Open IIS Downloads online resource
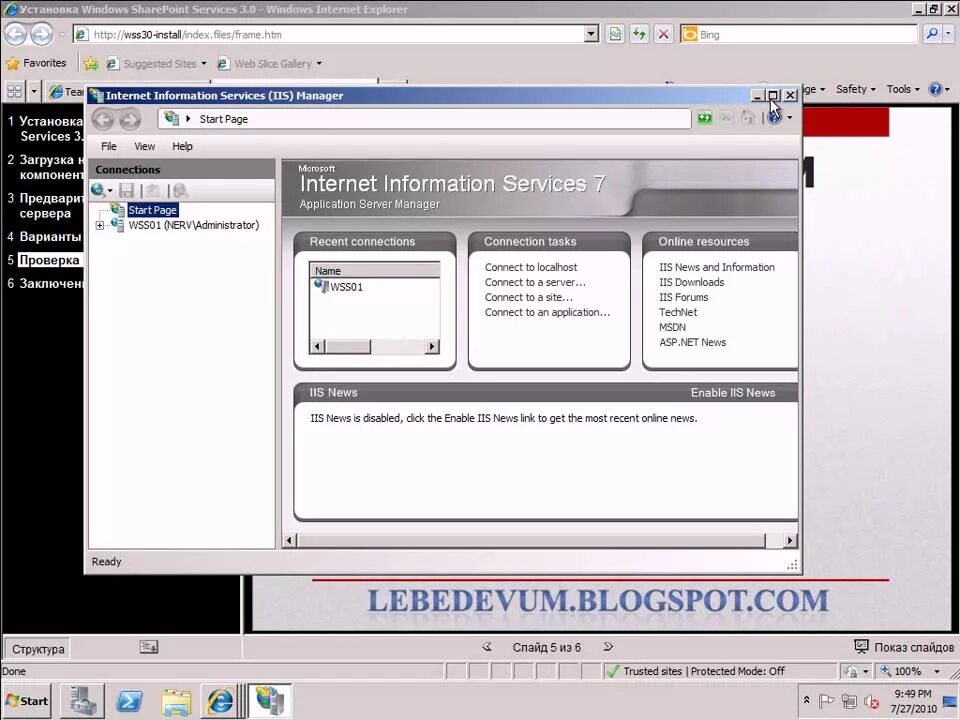Viewport: 960px width, 720px height. tap(691, 282)
